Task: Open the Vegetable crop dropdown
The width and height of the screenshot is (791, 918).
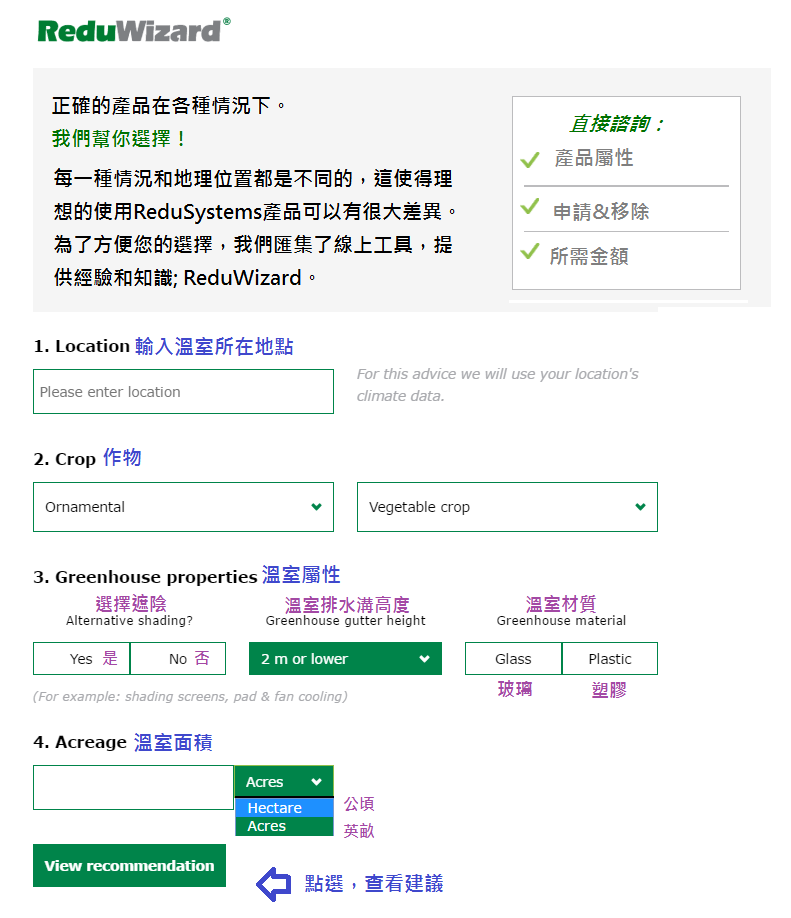Action: coord(507,507)
